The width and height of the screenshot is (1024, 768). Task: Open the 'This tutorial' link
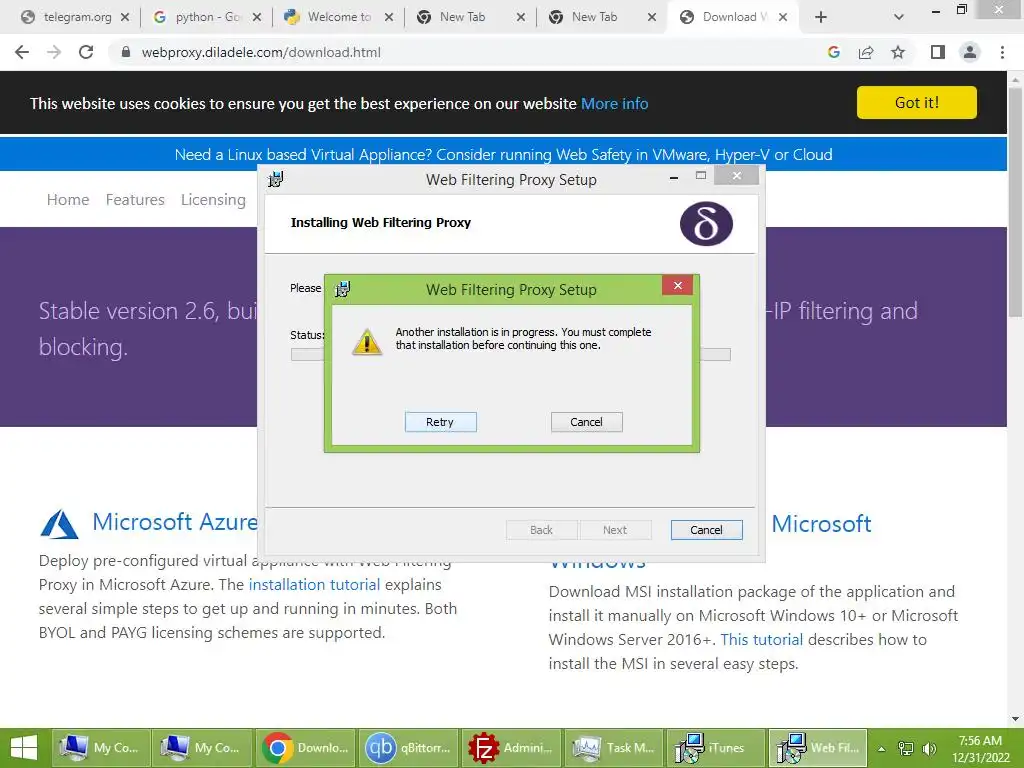tap(761, 639)
